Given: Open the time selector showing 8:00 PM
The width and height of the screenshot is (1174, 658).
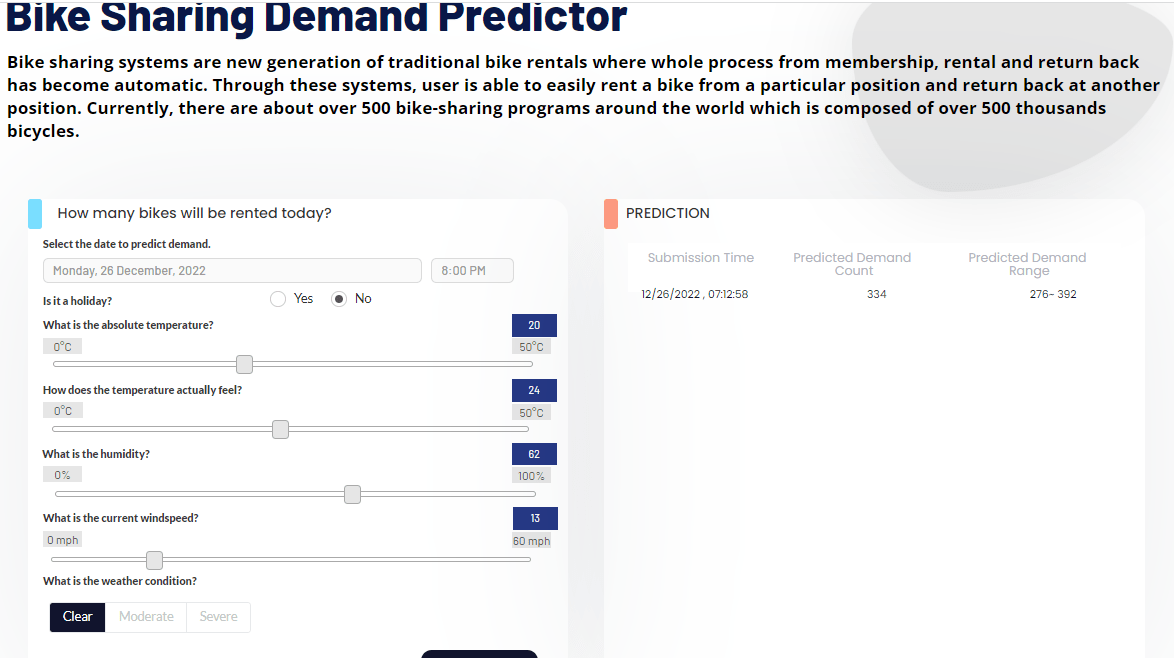Looking at the screenshot, I should click(x=472, y=270).
